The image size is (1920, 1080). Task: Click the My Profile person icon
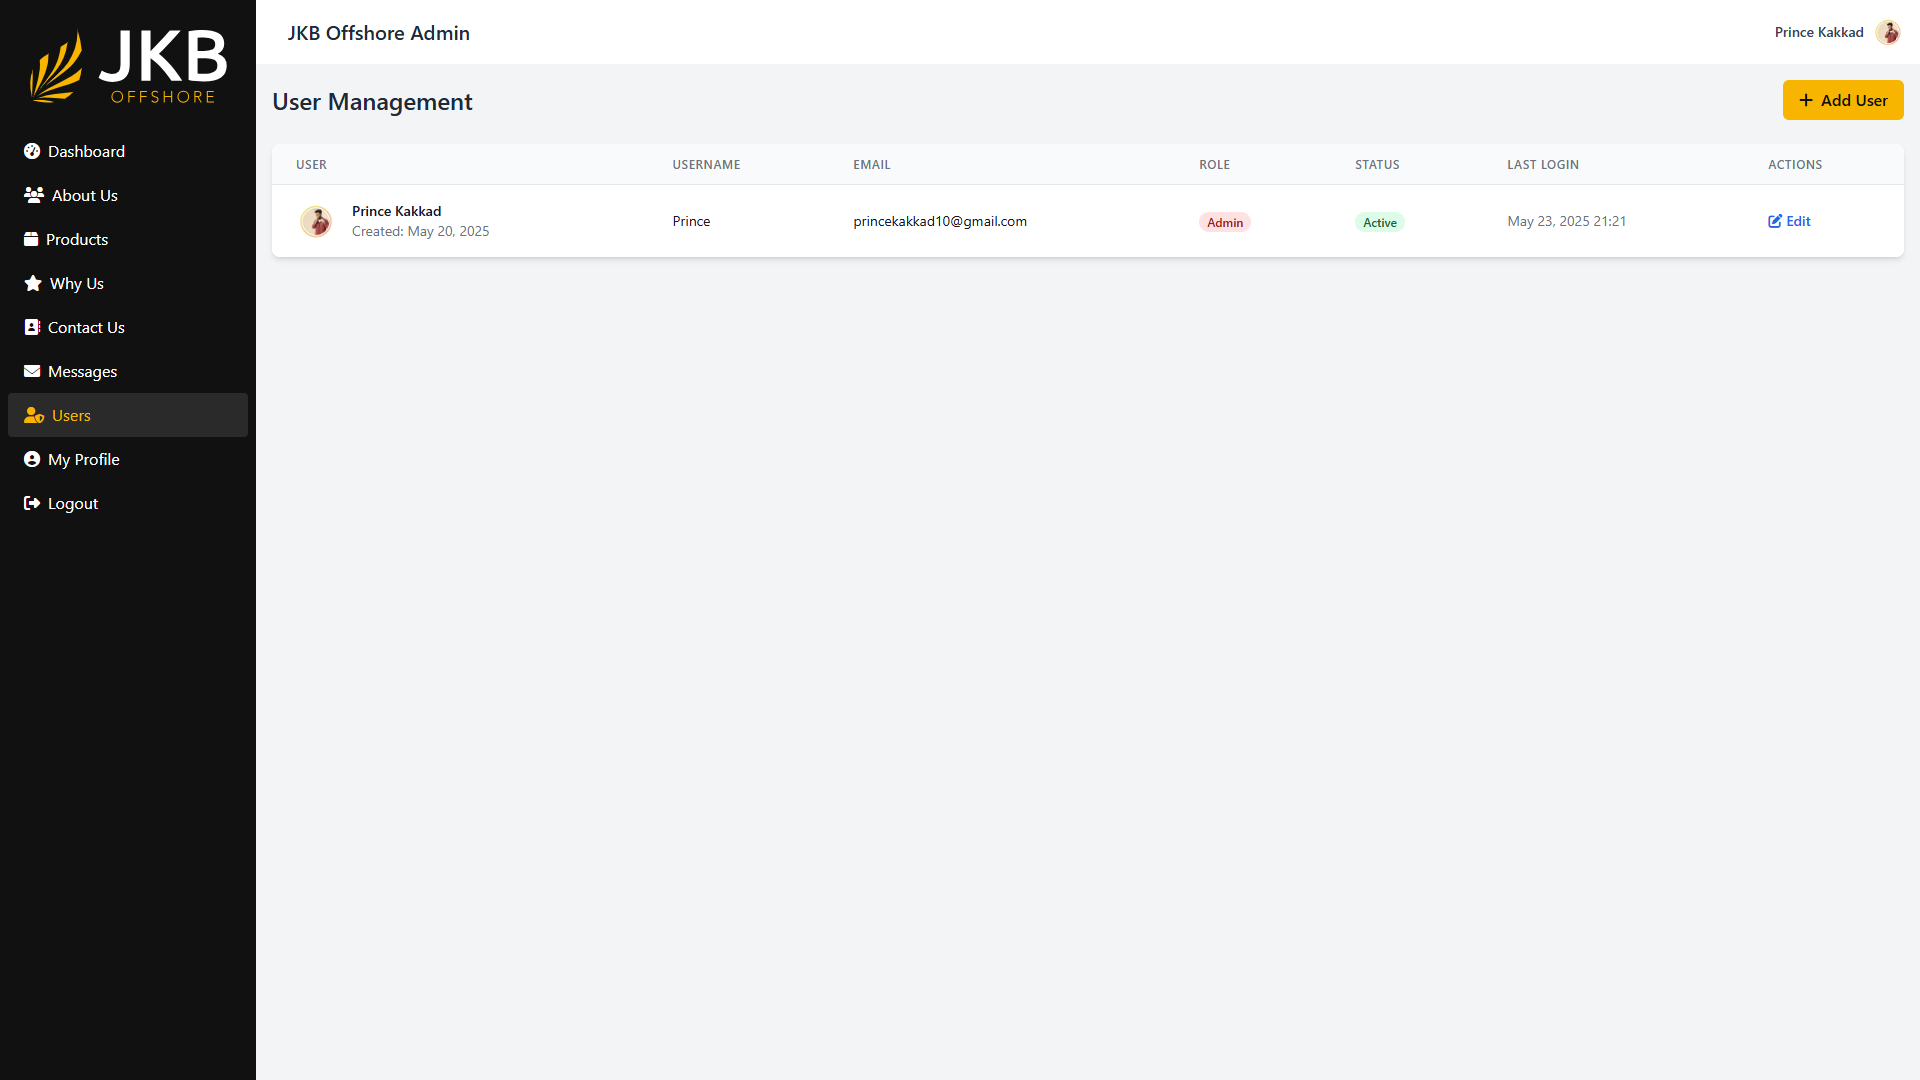[32, 459]
